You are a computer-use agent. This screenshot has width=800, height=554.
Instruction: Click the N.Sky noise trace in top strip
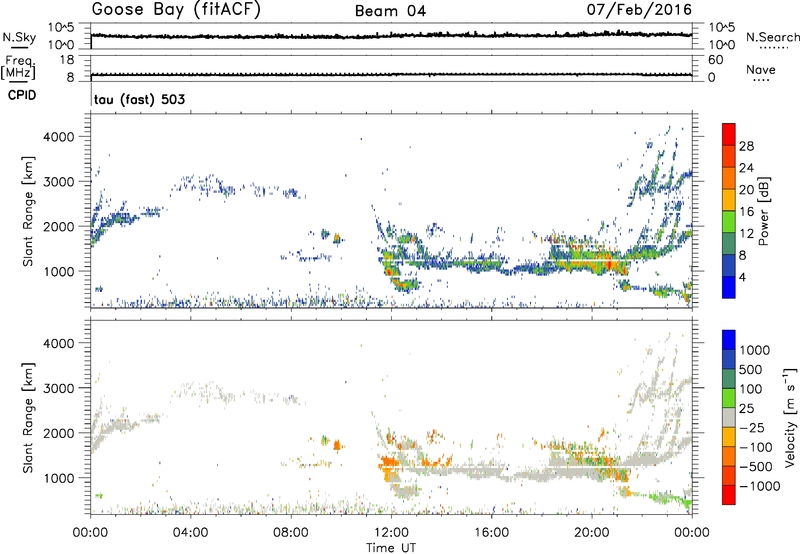tap(391, 36)
